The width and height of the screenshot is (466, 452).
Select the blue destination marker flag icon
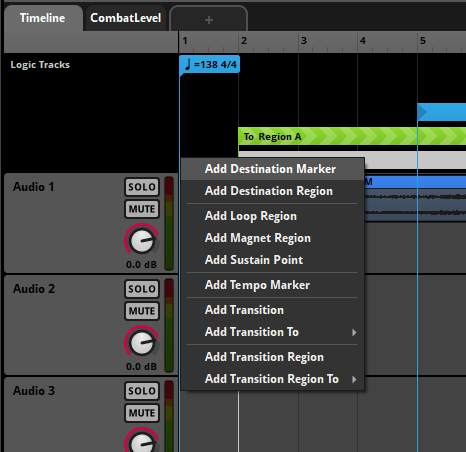[x=422, y=112]
